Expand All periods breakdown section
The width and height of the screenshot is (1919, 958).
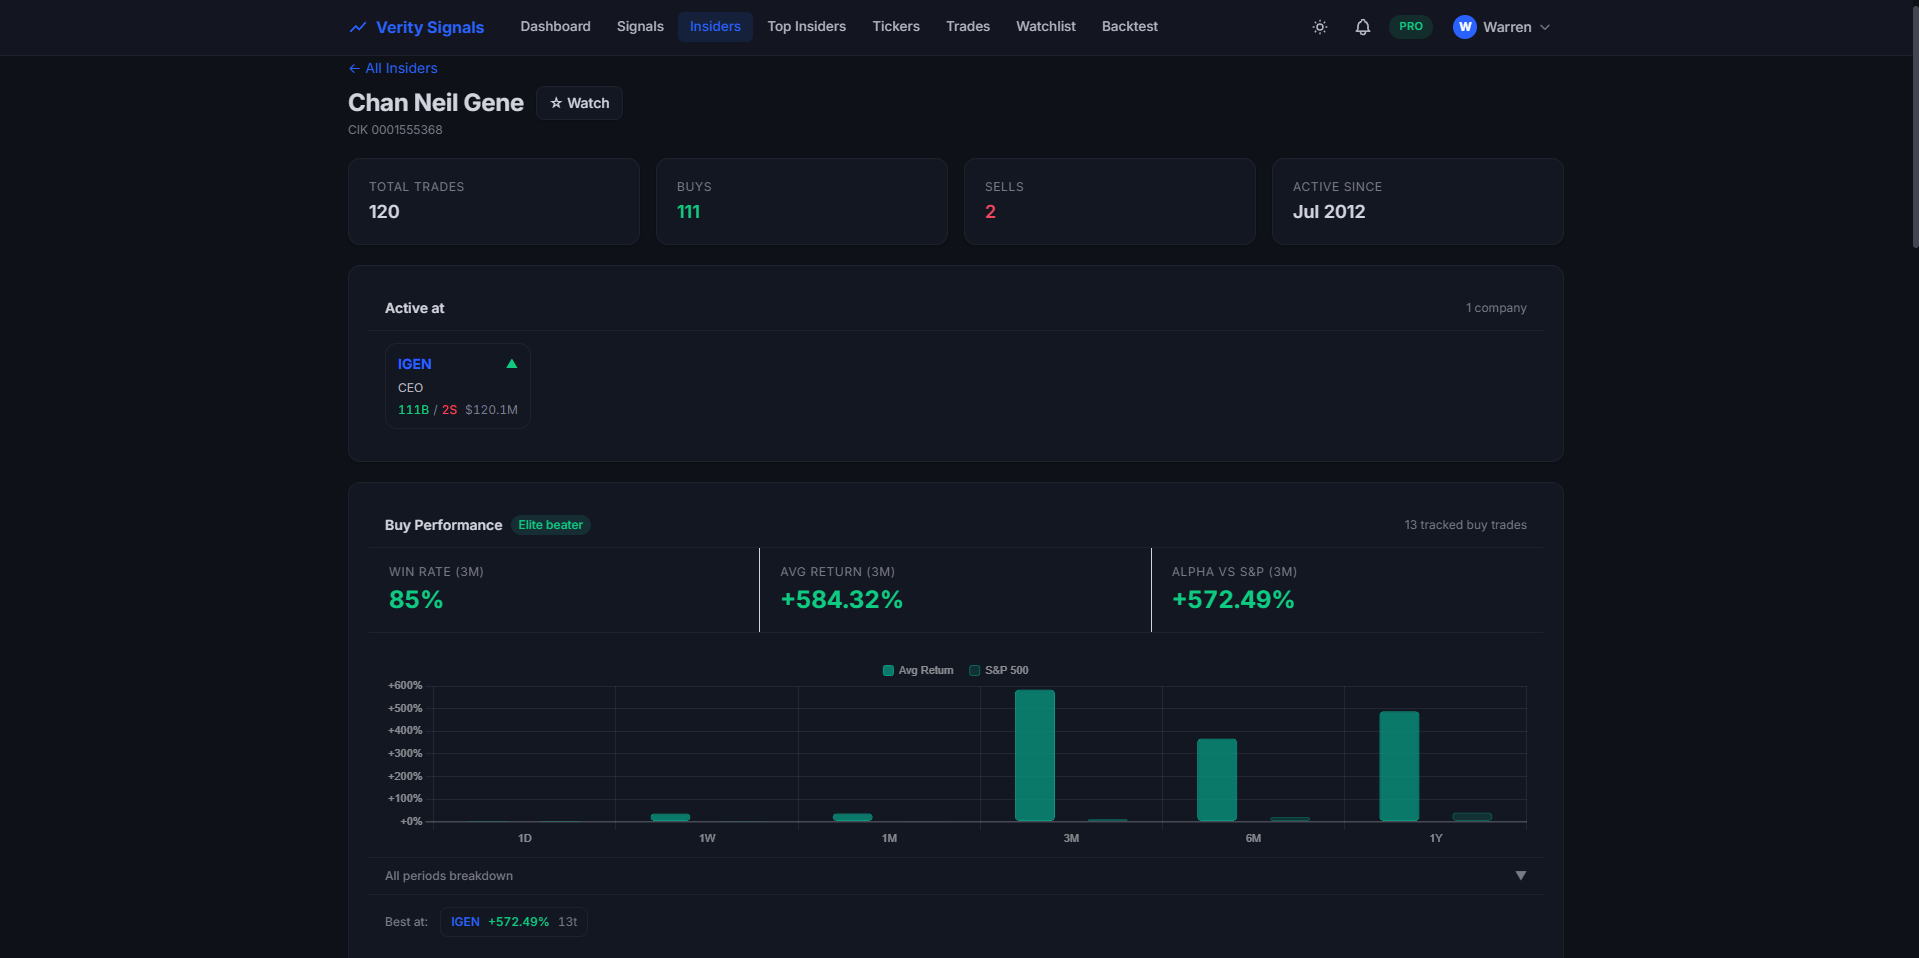[x=955, y=876]
